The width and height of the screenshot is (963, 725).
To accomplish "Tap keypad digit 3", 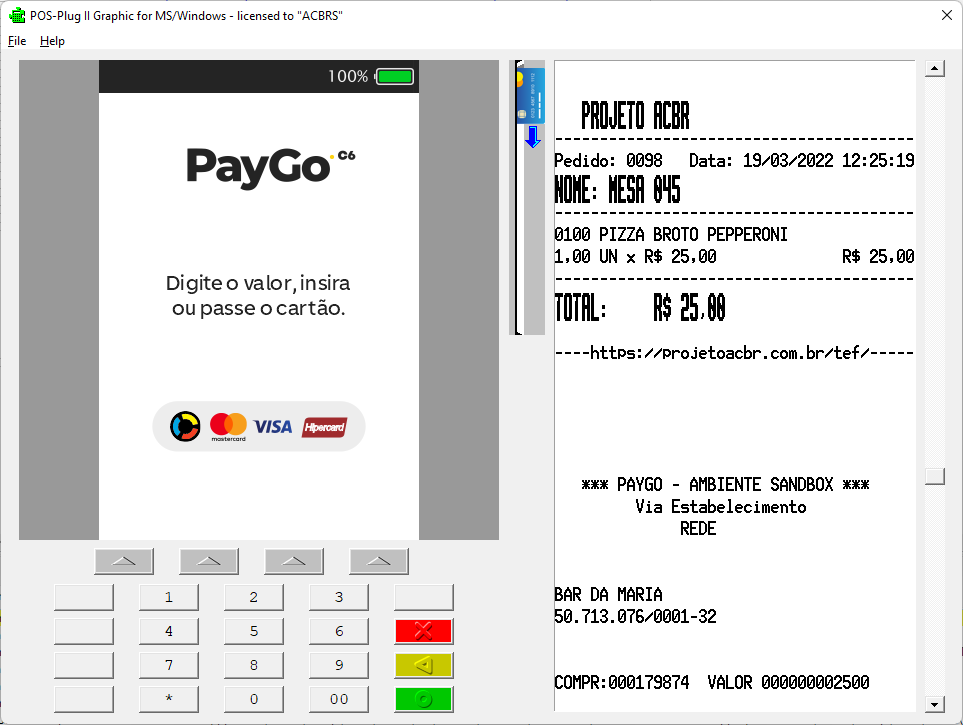I will [339, 597].
